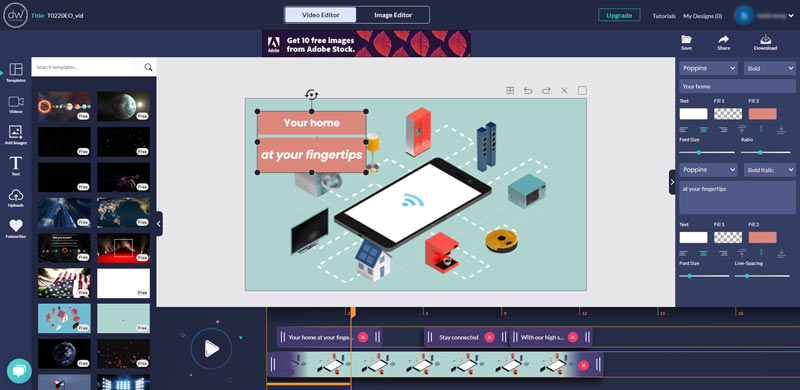Viewport: 800px width, 390px height.
Task: Edit the 'Your home' text field
Action: tap(737, 86)
